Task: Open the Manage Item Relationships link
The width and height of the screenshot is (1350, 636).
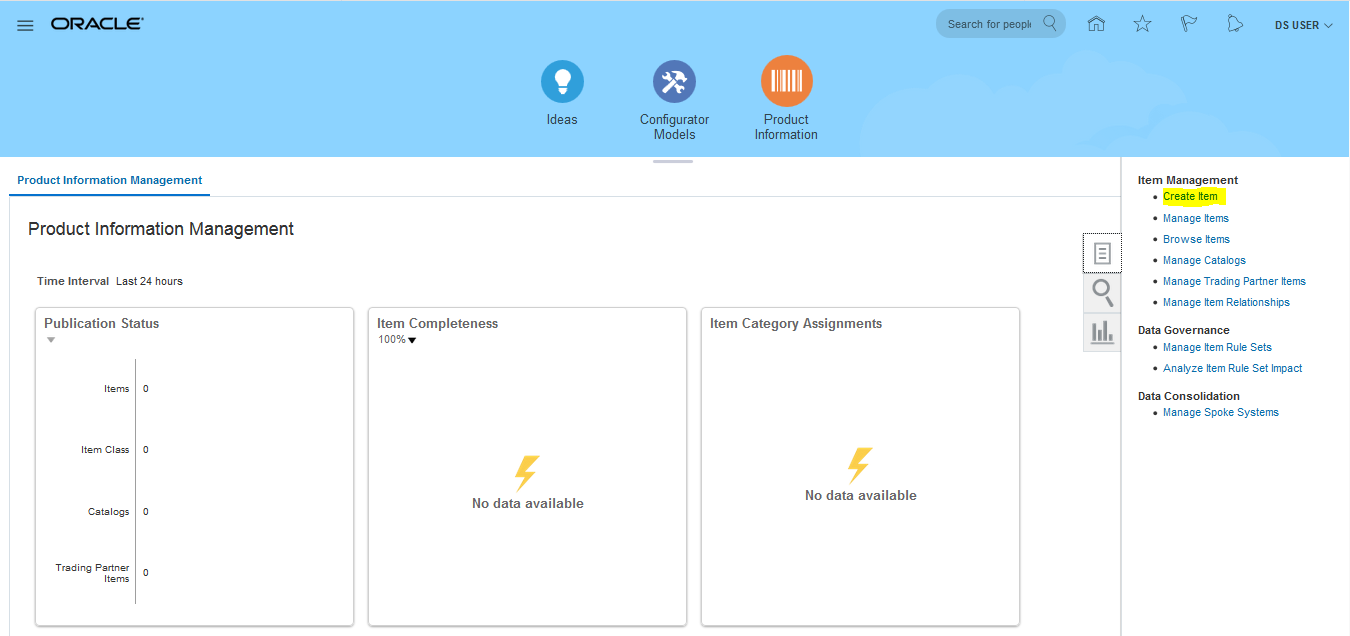Action: coord(1226,302)
